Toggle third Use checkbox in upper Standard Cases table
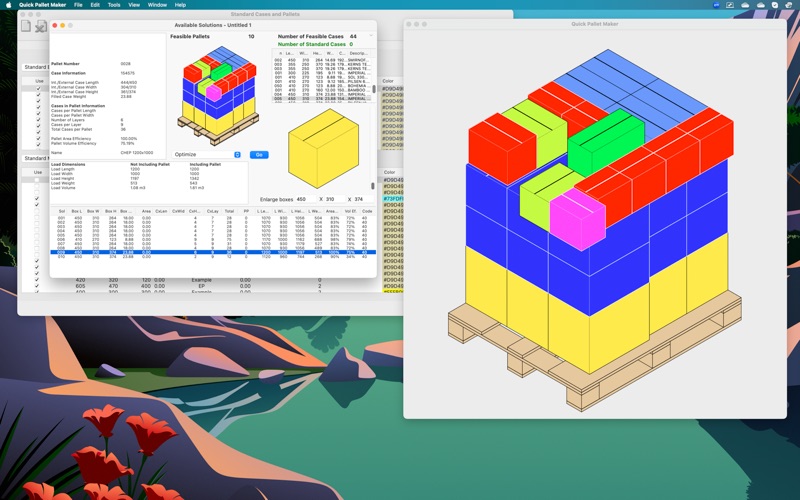 click(x=38, y=101)
